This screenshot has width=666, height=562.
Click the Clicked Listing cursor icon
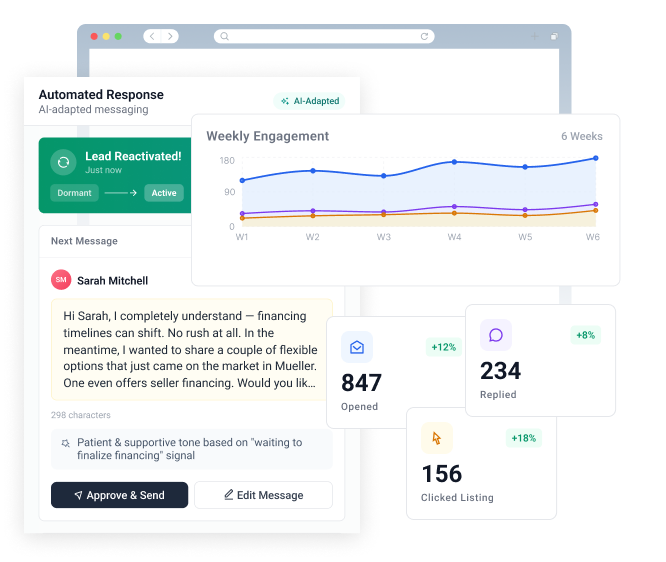pos(436,438)
